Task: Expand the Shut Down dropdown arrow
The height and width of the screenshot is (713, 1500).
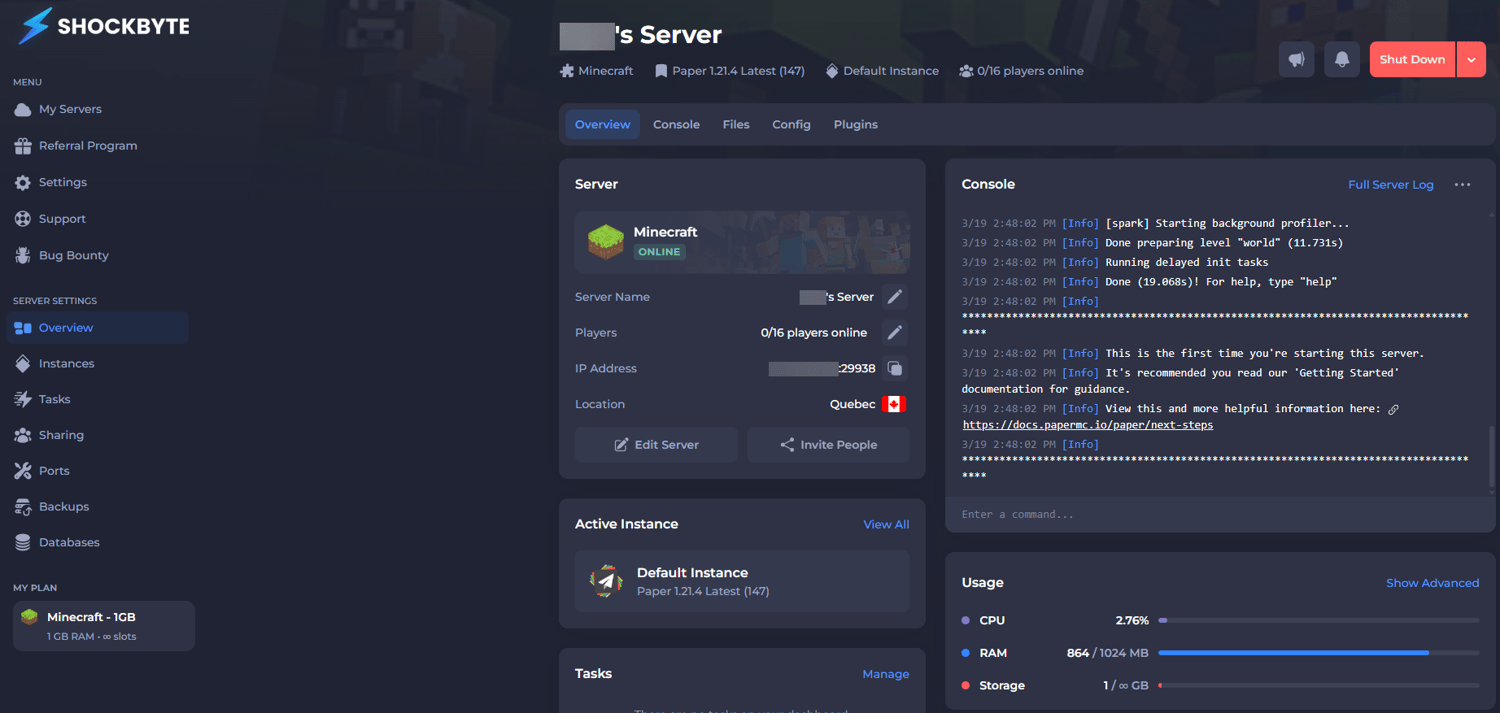Action: tap(1471, 60)
